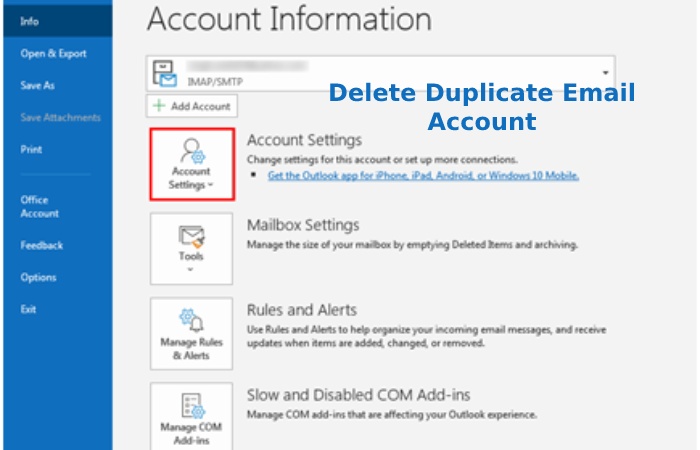Screen dimensions: 700x450
Task: Open Manage COM Add-ins
Action: tap(192, 416)
